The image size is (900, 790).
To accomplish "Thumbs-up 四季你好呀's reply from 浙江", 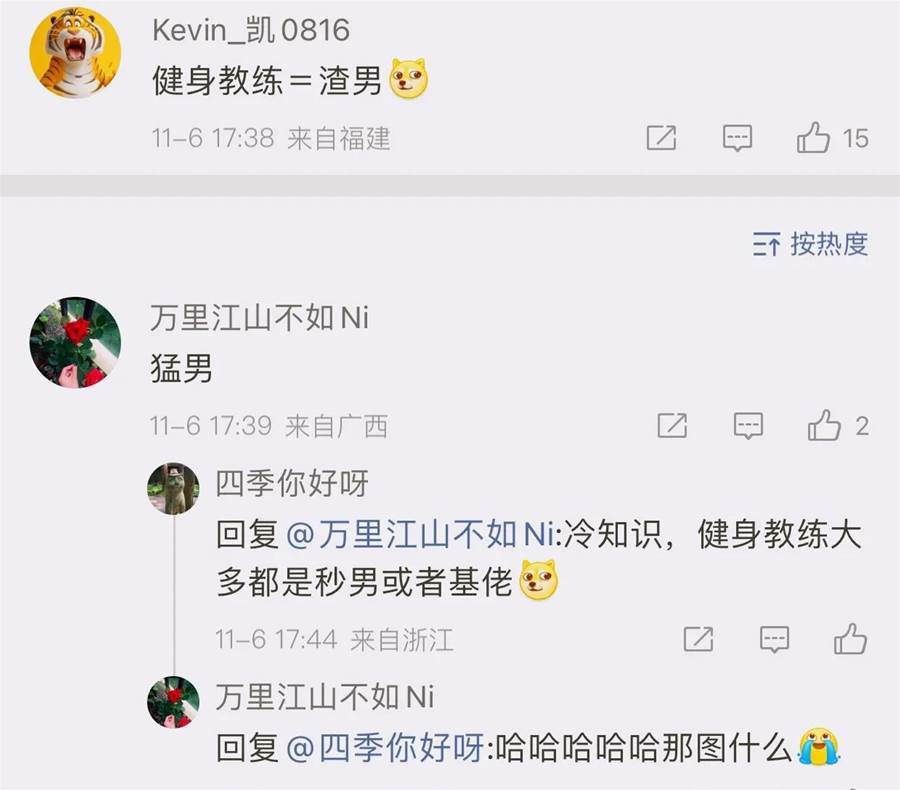I will [x=850, y=639].
